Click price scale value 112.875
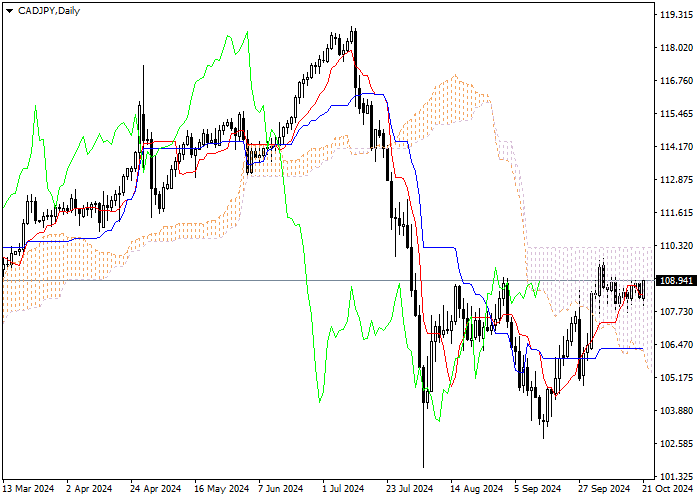Viewport: 700px width, 500px height. 676,180
